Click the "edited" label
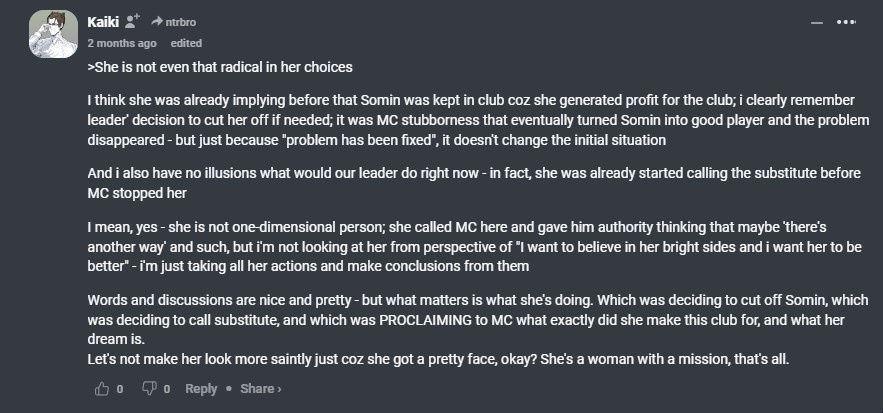 click(186, 43)
